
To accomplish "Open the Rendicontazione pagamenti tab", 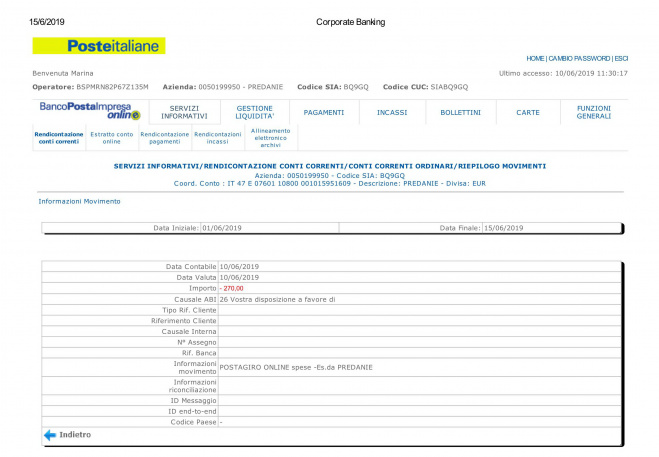I will click(164, 138).
